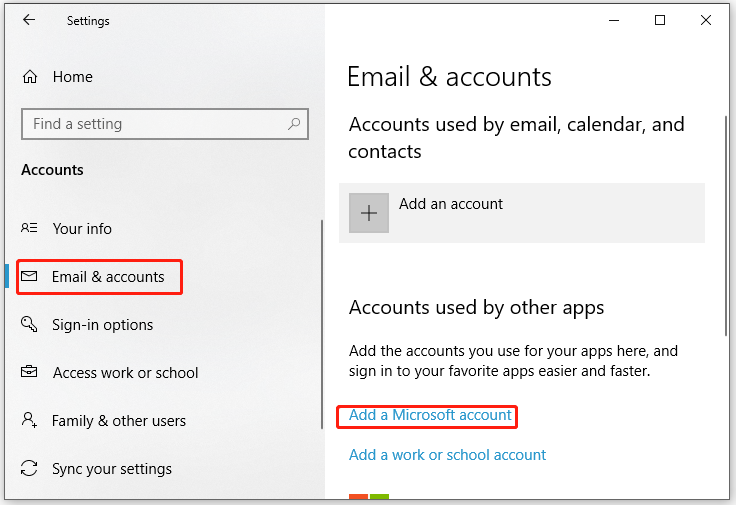The image size is (736, 505).
Task: Click the Sign-in options key icon
Action: click(29, 324)
